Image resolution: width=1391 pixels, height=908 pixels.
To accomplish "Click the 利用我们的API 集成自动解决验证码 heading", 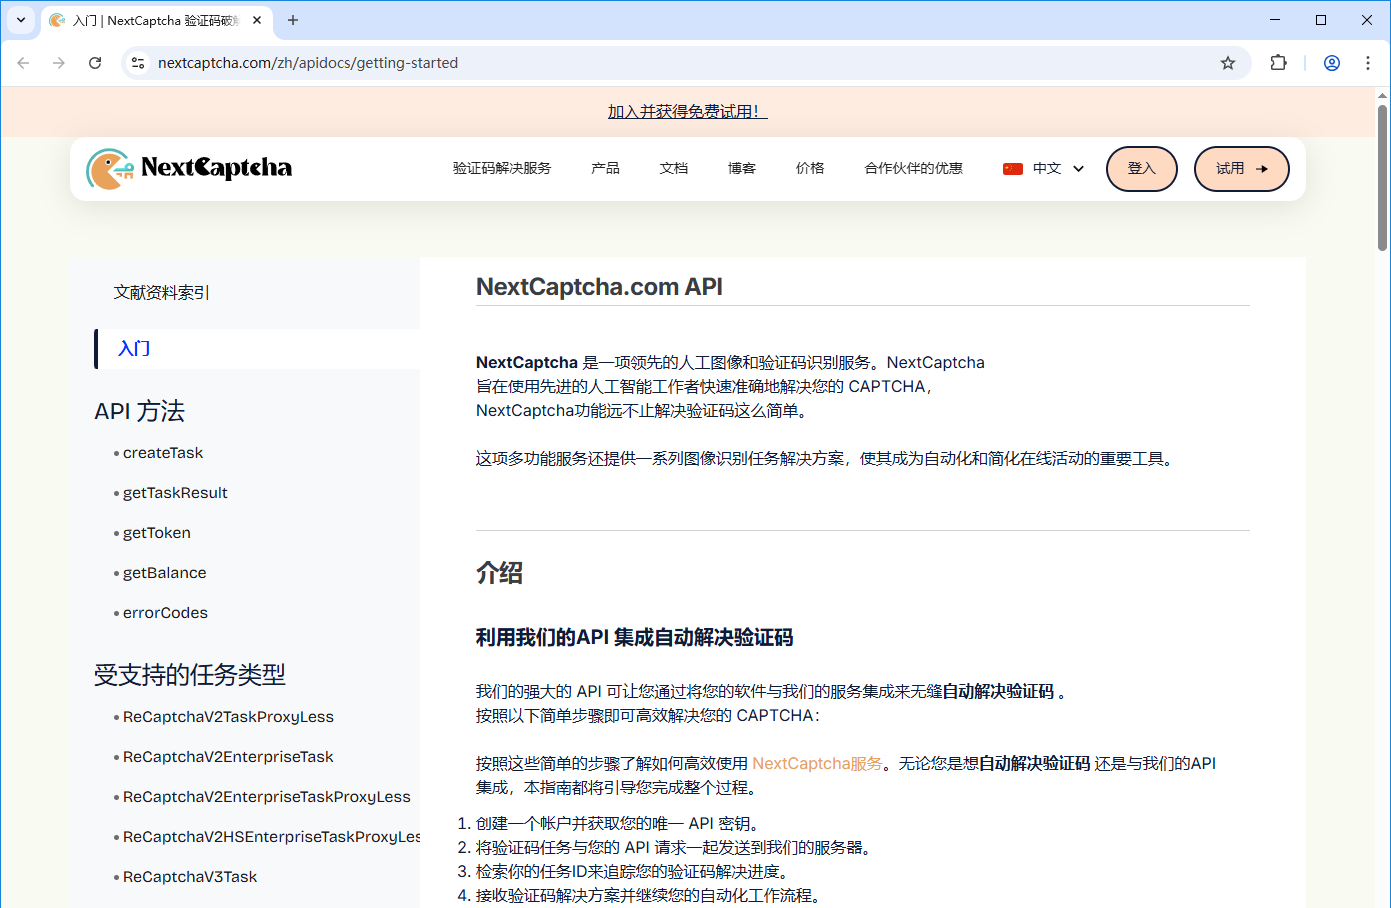I will click(x=635, y=637).
